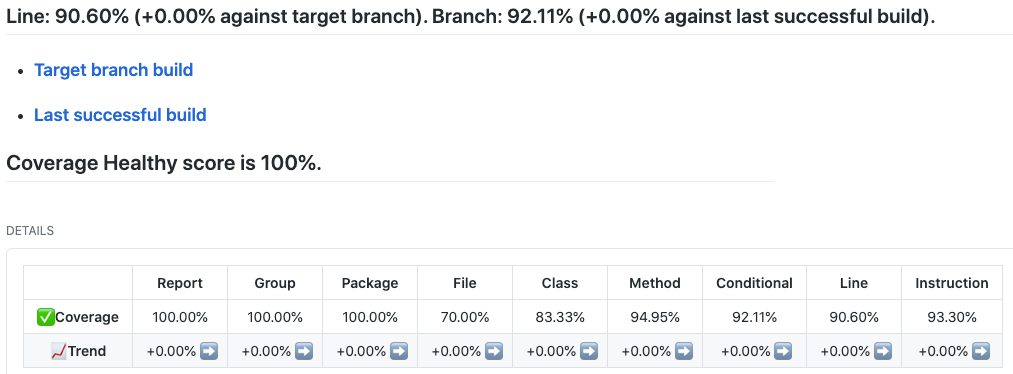This screenshot has width=1013, height=374.
Task: Click the File trend arrow icon
Action: tap(494, 351)
